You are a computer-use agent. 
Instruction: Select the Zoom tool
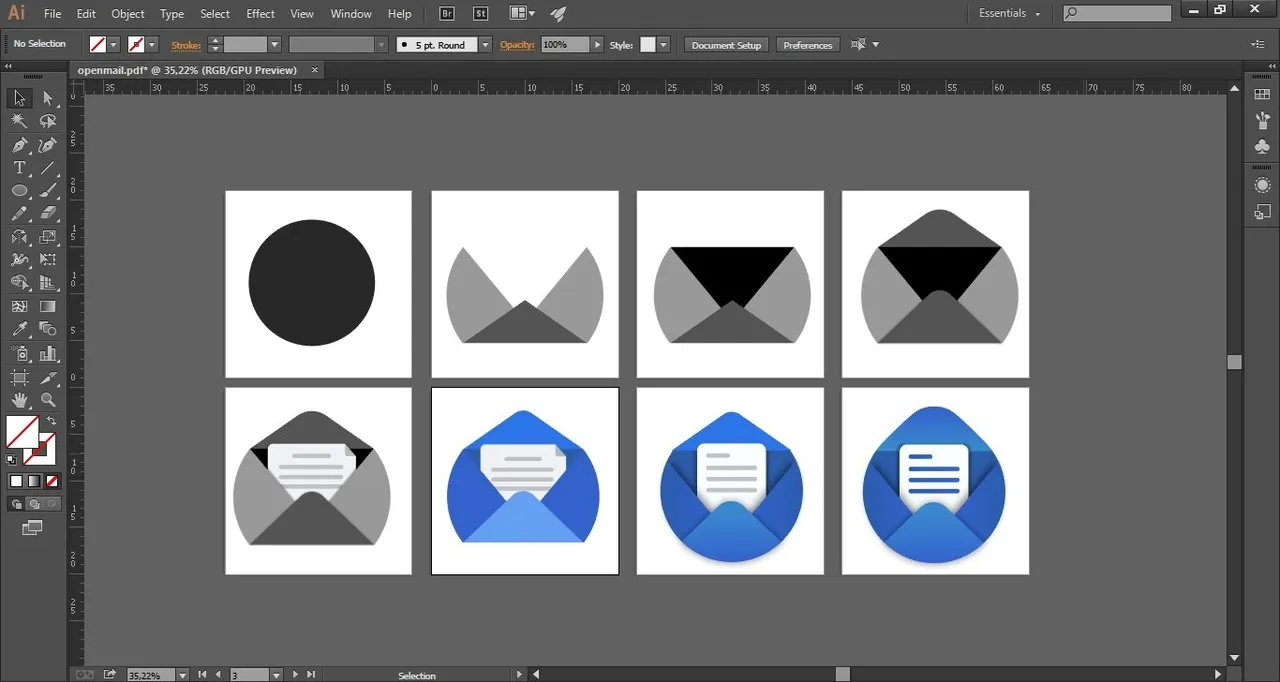click(x=47, y=400)
